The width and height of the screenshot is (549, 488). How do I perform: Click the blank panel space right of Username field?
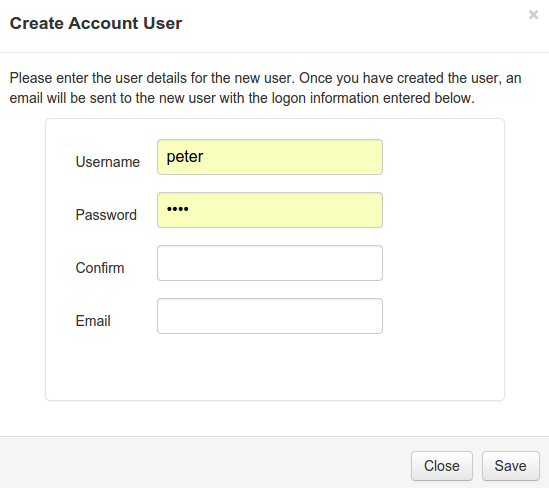tap(443, 157)
